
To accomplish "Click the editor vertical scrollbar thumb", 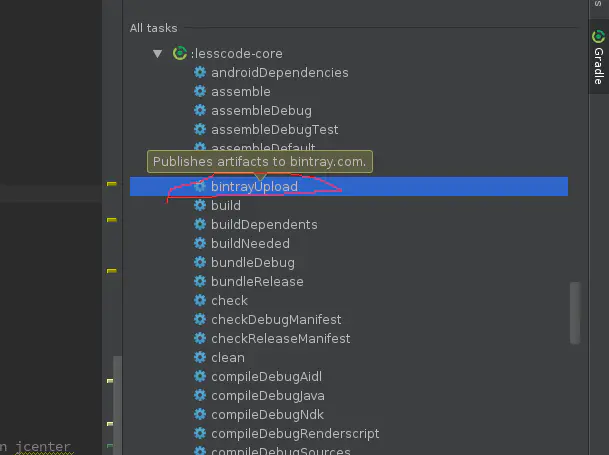I will tap(117, 405).
